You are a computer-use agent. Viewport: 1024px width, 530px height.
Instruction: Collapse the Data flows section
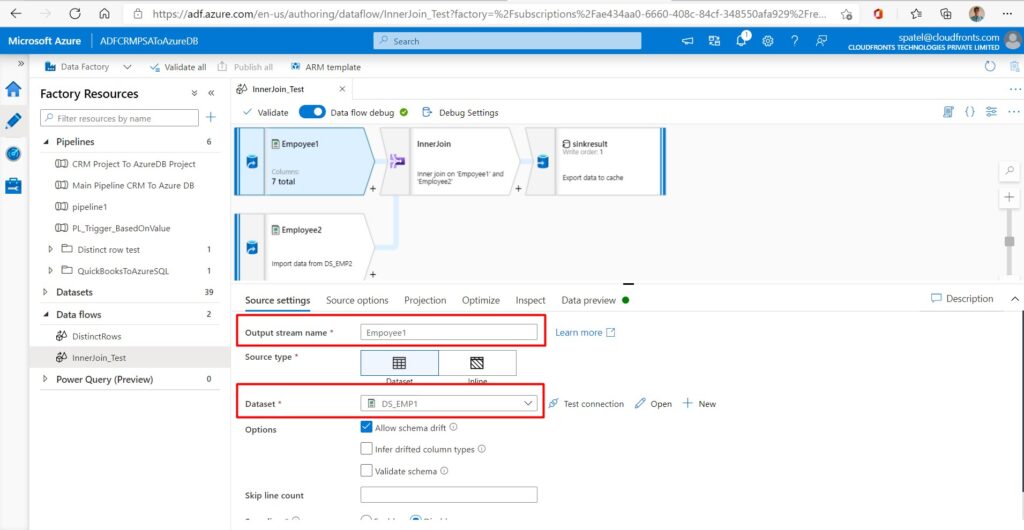click(x=46, y=314)
